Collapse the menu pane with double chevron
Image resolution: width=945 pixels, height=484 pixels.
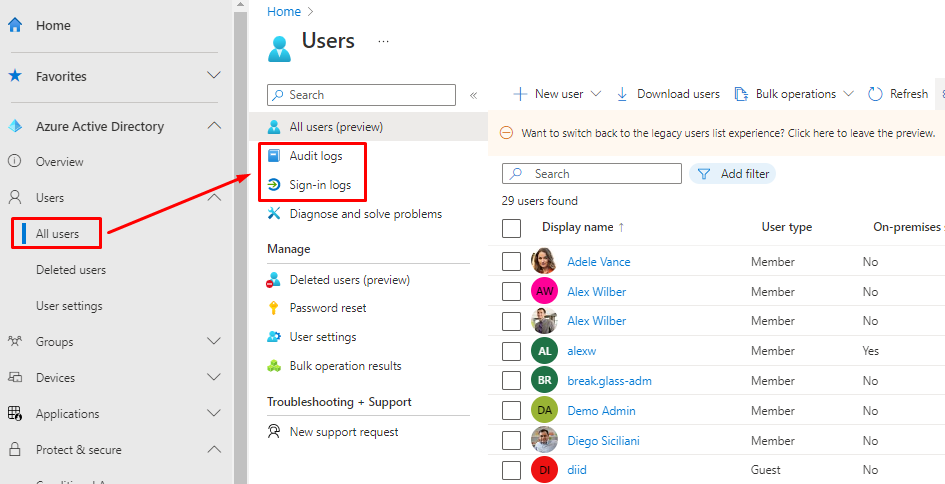(473, 95)
